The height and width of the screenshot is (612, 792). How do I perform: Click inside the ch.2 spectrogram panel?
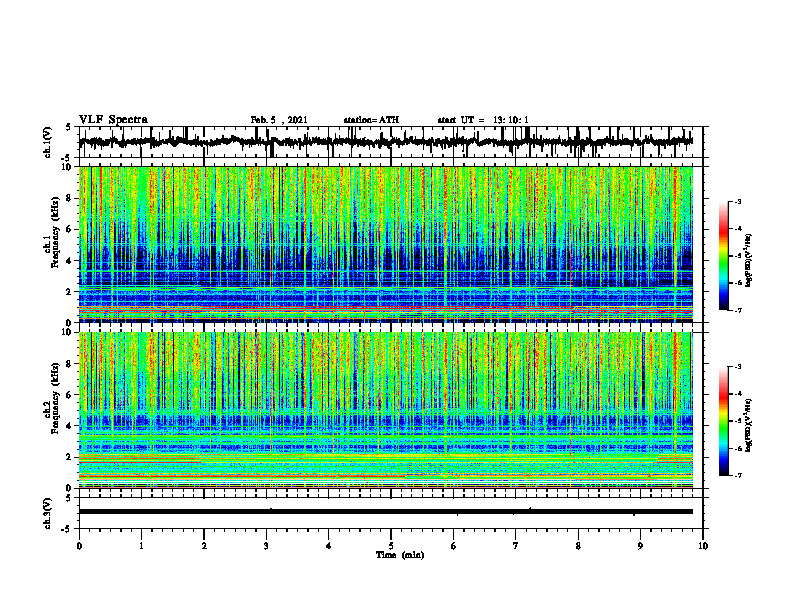pos(385,410)
